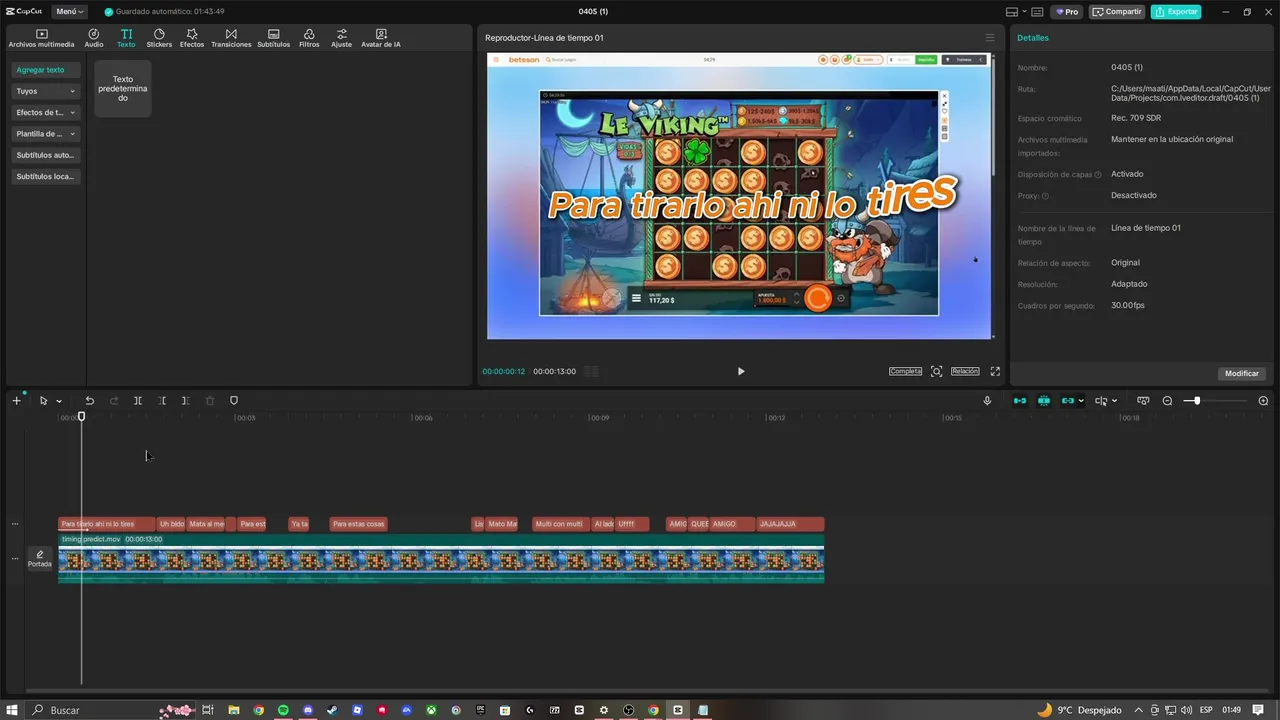Screen dimensions: 1280x720
Task: Zoom in the timeline
Action: [1263, 400]
